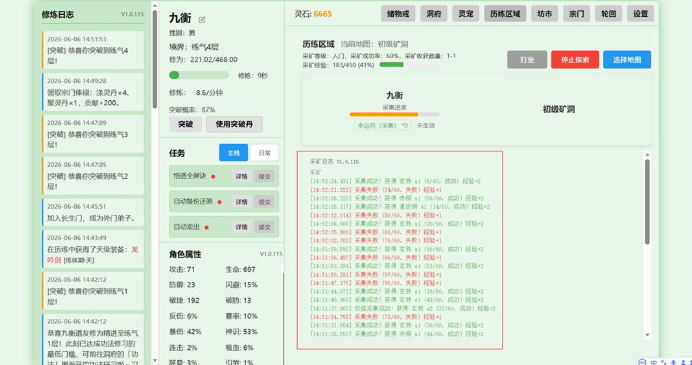Click the orange 采集进度 progress bar

coord(395,114)
